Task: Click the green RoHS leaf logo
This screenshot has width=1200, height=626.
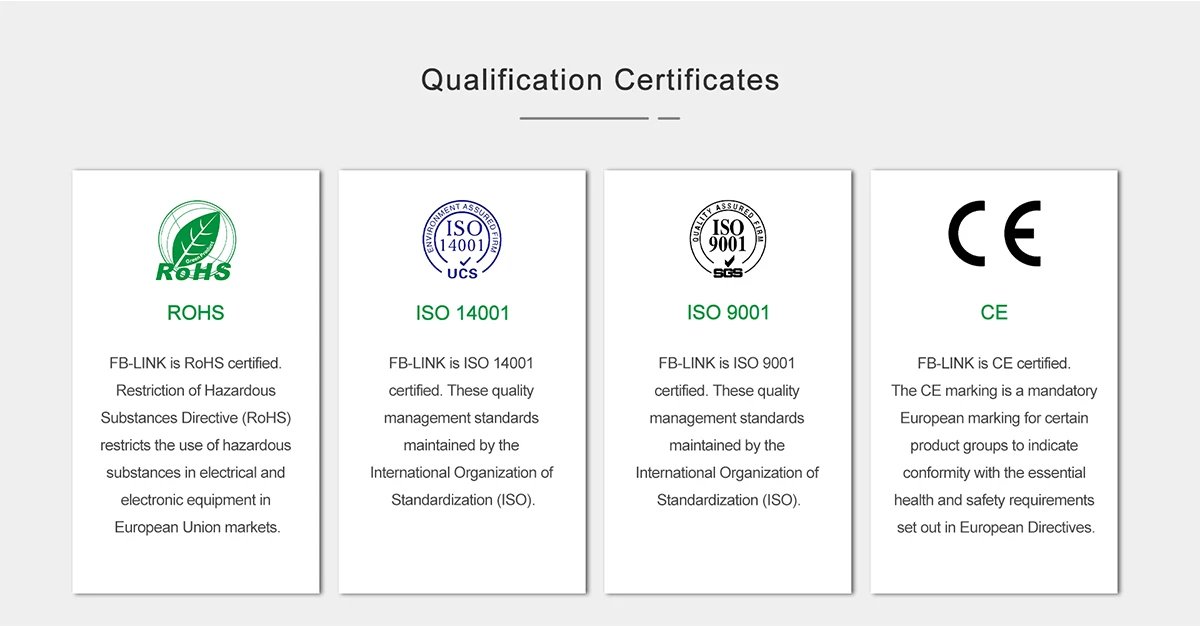Action: [x=195, y=240]
